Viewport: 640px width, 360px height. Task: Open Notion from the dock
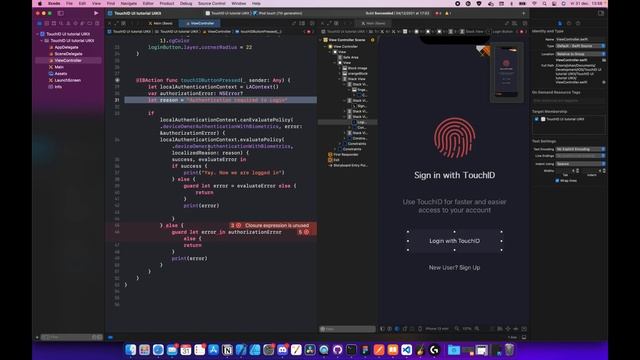[227, 350]
